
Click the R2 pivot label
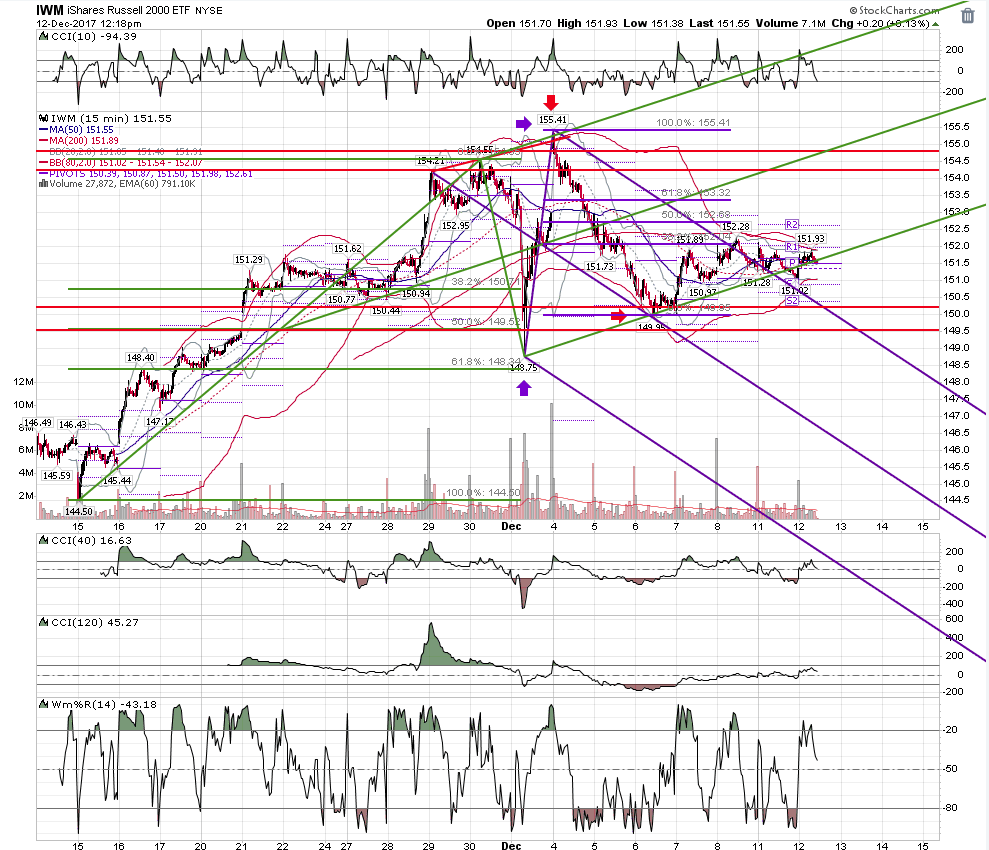tap(792, 224)
